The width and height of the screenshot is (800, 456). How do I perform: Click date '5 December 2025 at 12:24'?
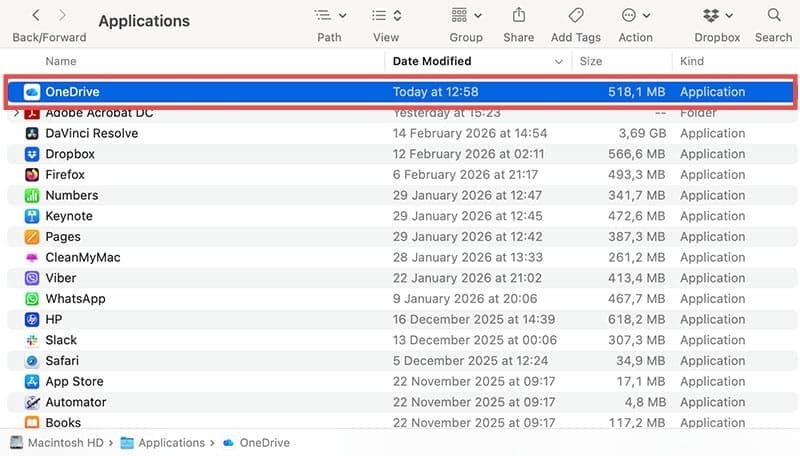click(470, 361)
